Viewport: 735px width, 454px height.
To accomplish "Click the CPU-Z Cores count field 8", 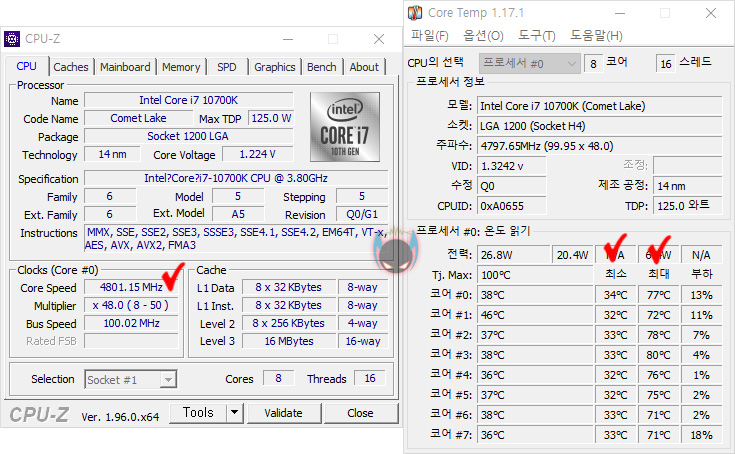I will click(278, 378).
